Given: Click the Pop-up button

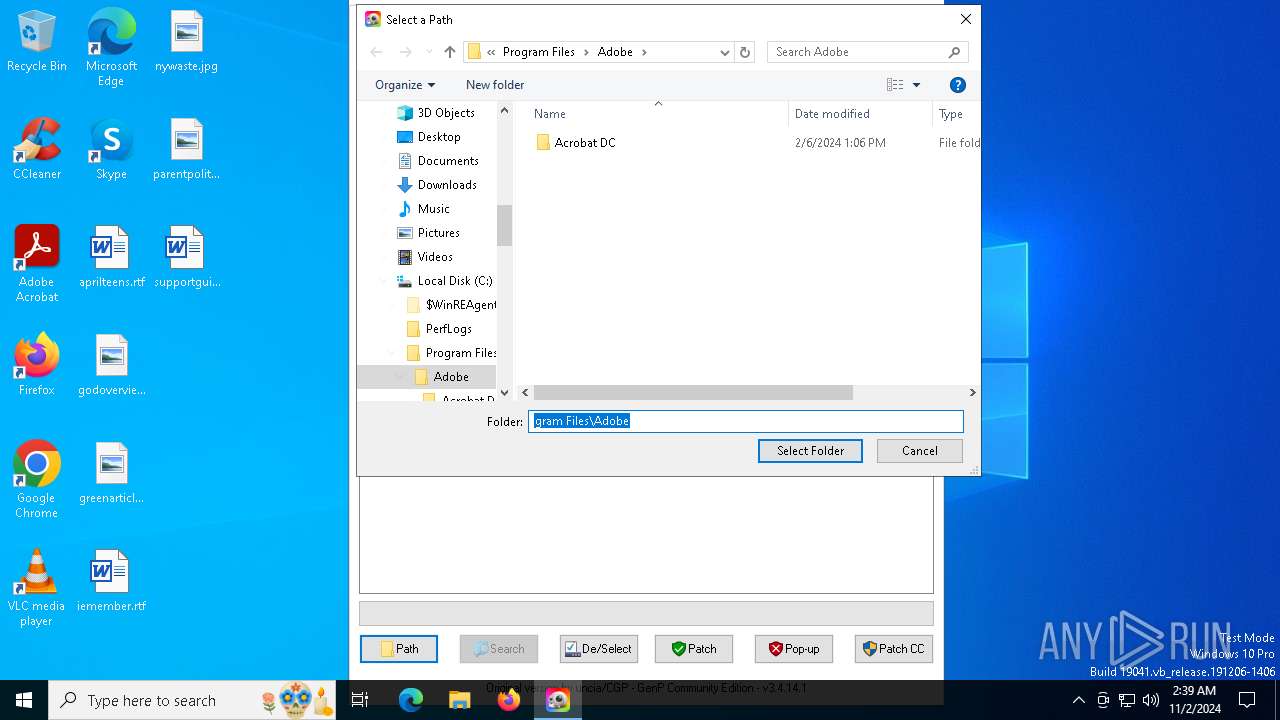Looking at the screenshot, I should pos(794,649).
